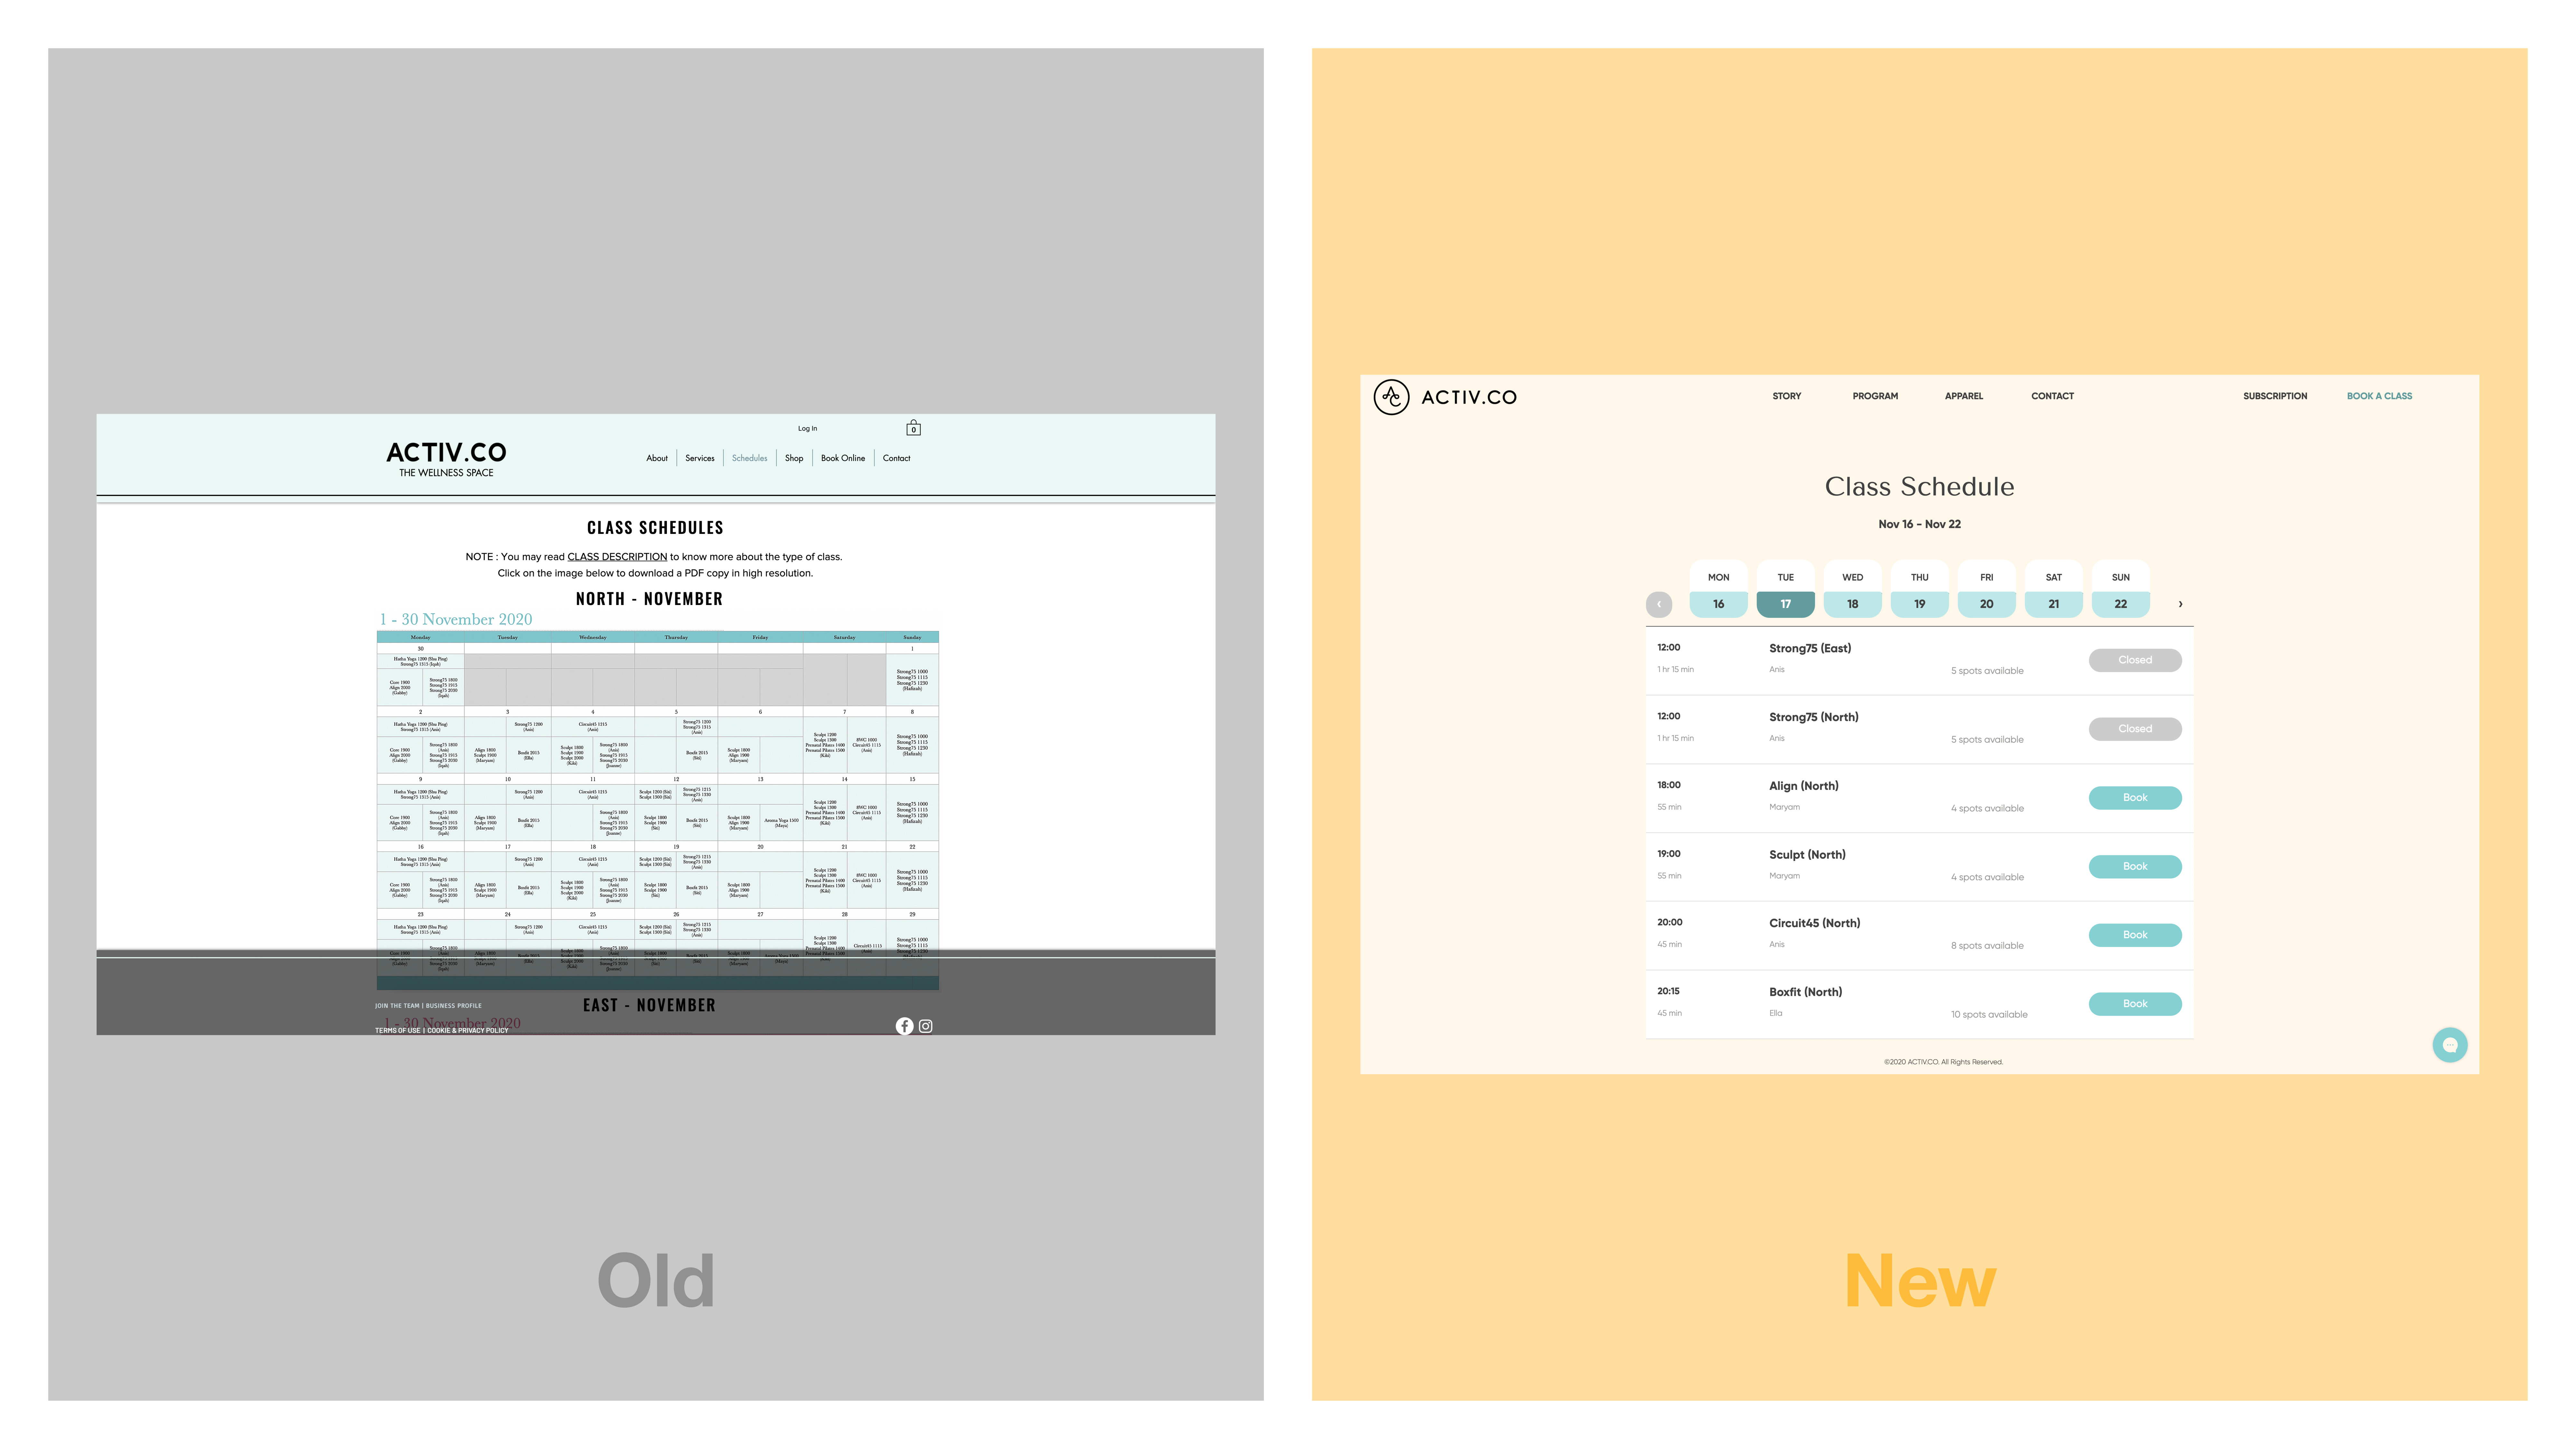Open CONTACT in new site navigation
2576x1449 pixels.
point(2052,396)
